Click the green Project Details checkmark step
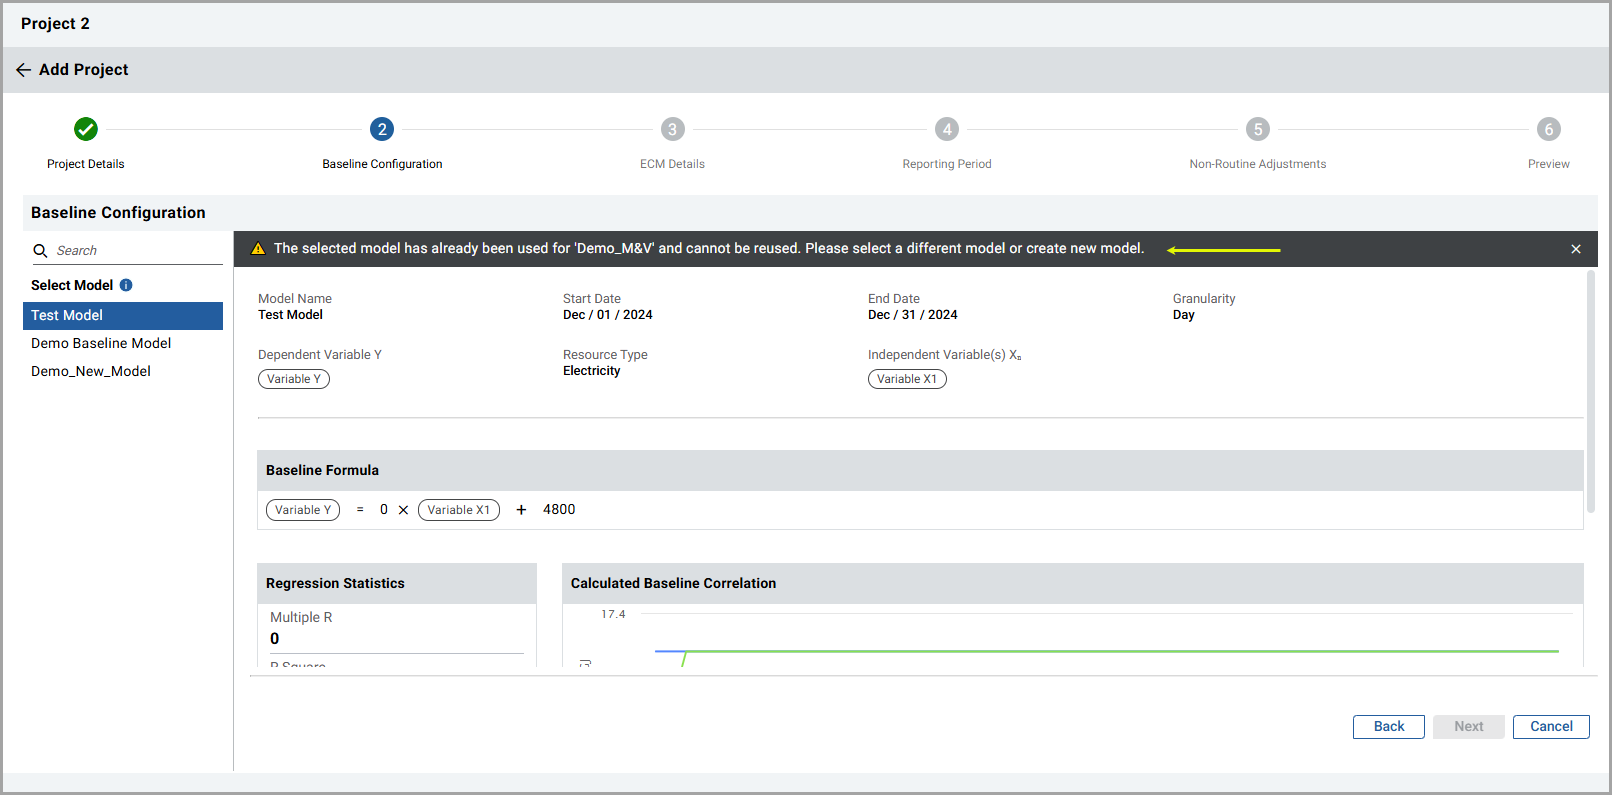Screen dimensions: 1612x795 (x=86, y=129)
